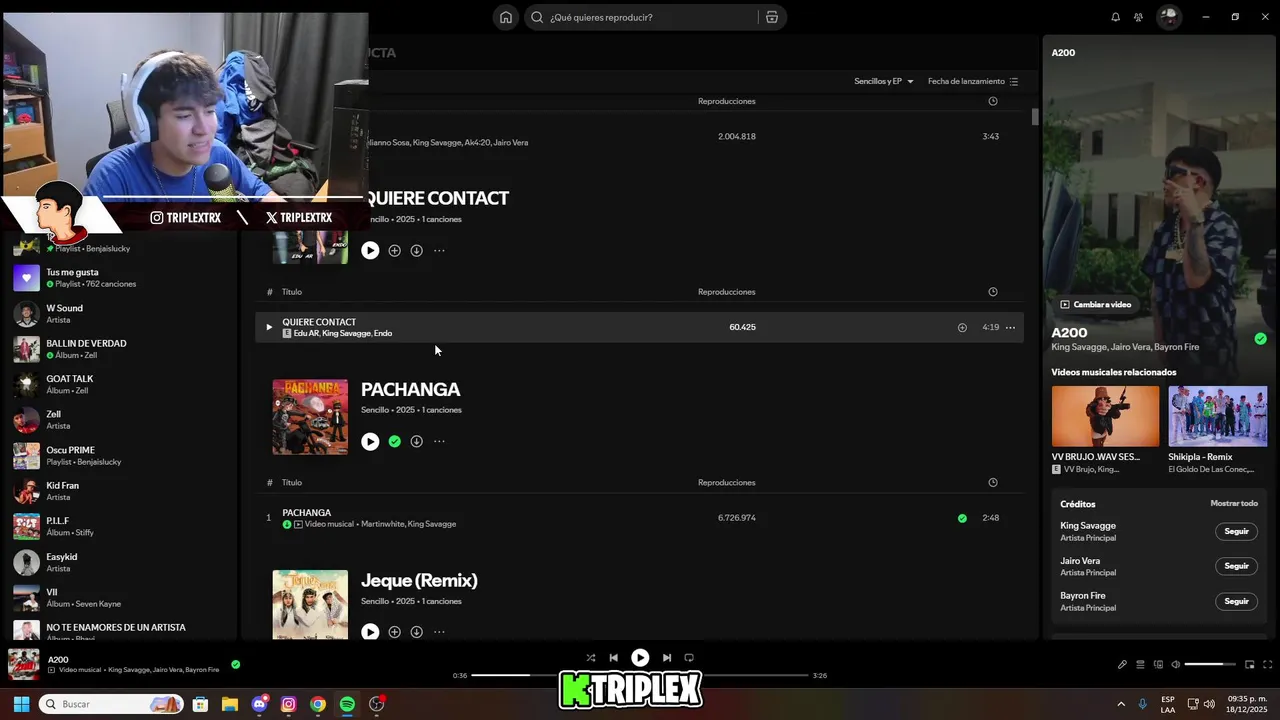Open the Sencillos y EP filter dropdown
1280x720 pixels.
click(884, 81)
